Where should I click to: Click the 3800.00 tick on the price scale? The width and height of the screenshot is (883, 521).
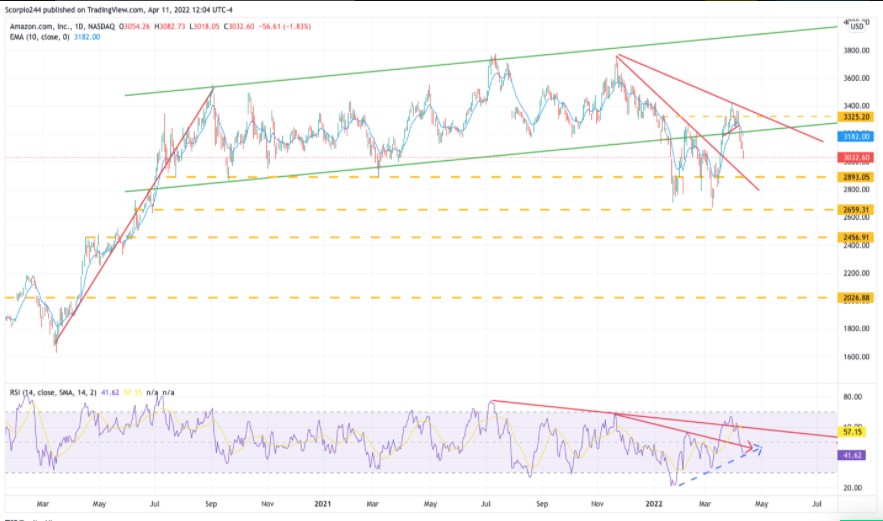tap(856, 51)
